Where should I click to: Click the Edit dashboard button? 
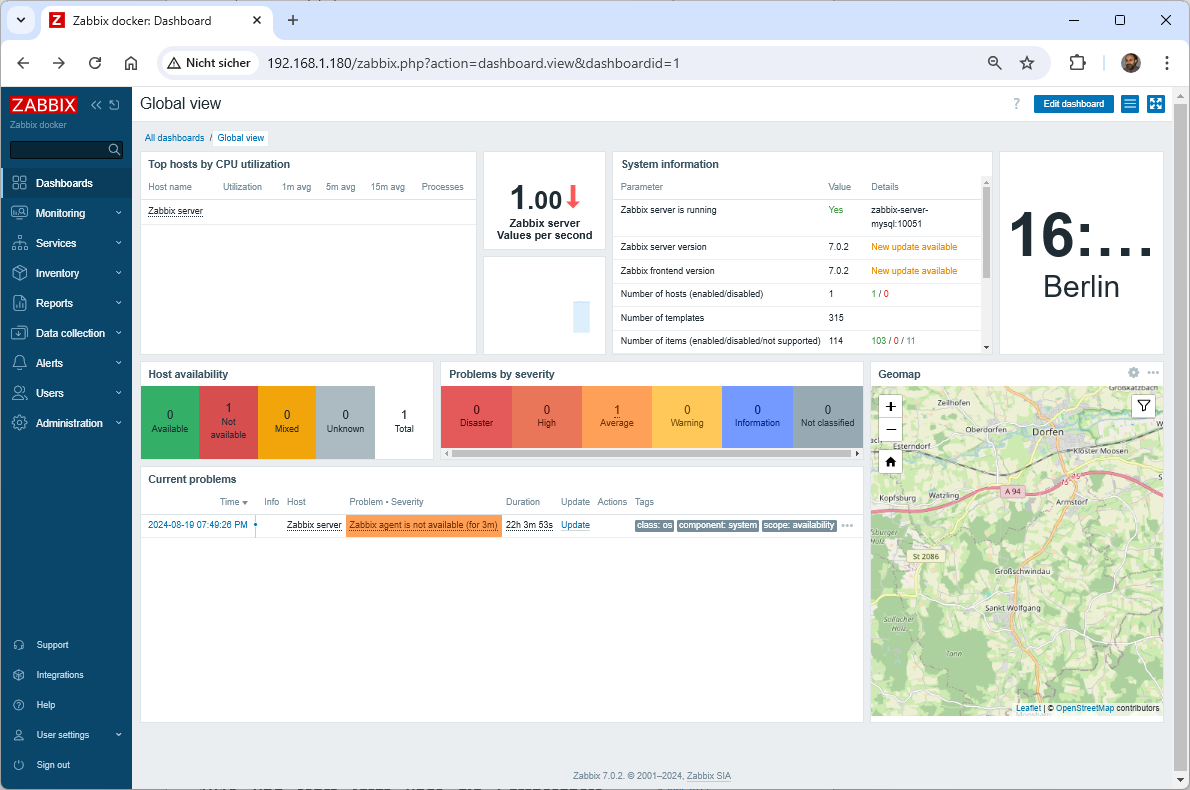(x=1073, y=104)
